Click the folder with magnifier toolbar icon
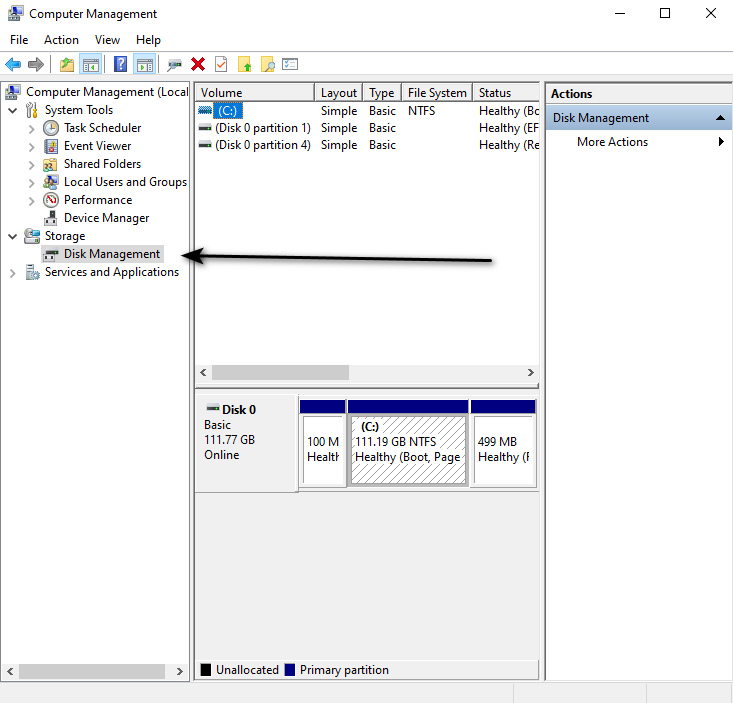 [x=267, y=64]
